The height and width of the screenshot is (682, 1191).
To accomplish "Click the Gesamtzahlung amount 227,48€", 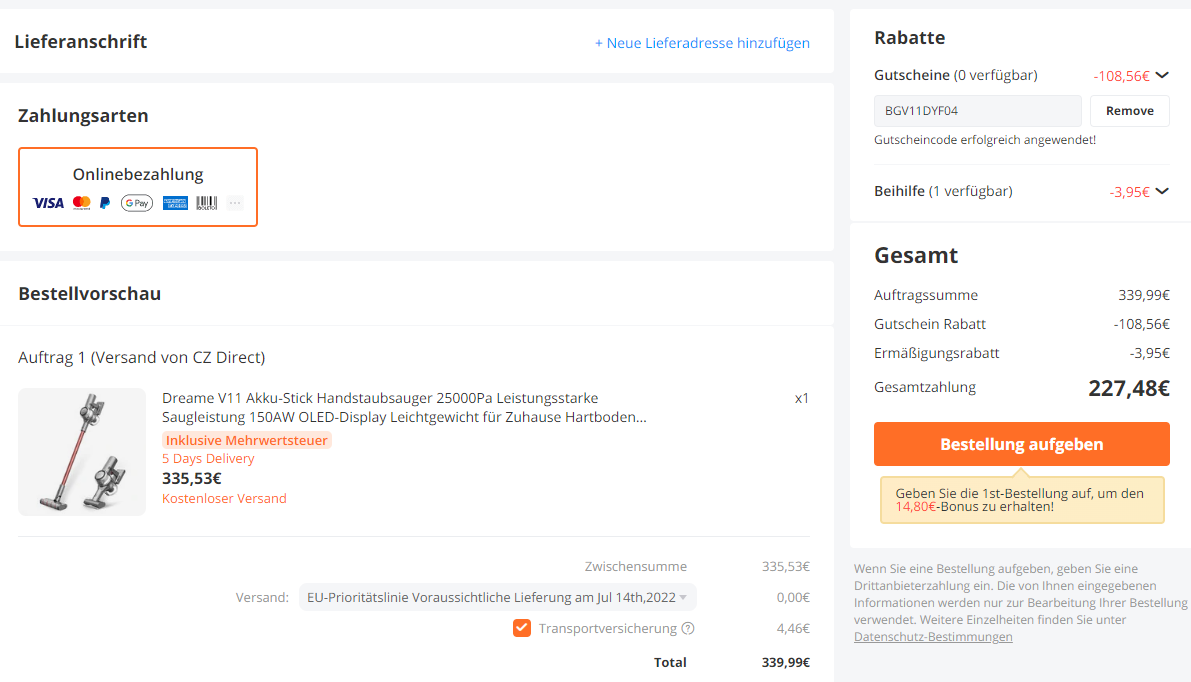I will click(1129, 388).
